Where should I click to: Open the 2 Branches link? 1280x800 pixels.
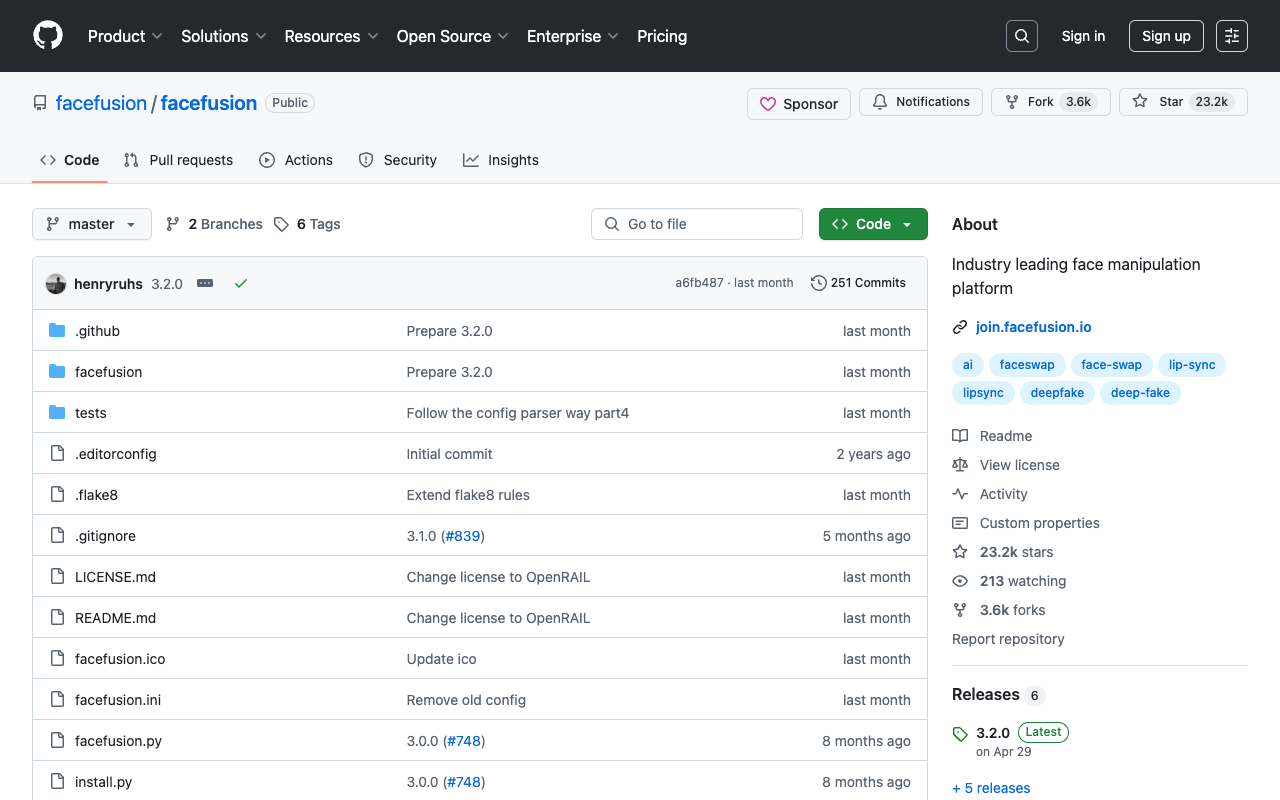[x=214, y=224]
